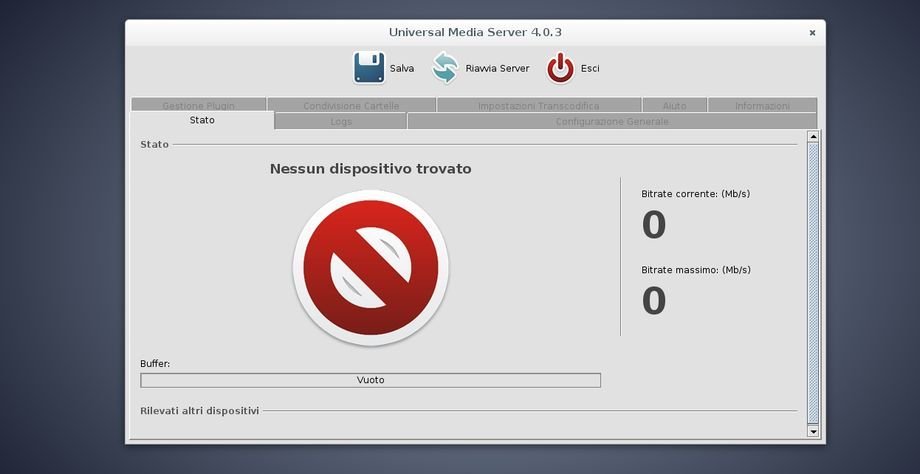Open the Condivisione Cartelle tab
The height and width of the screenshot is (474, 920).
click(x=351, y=104)
